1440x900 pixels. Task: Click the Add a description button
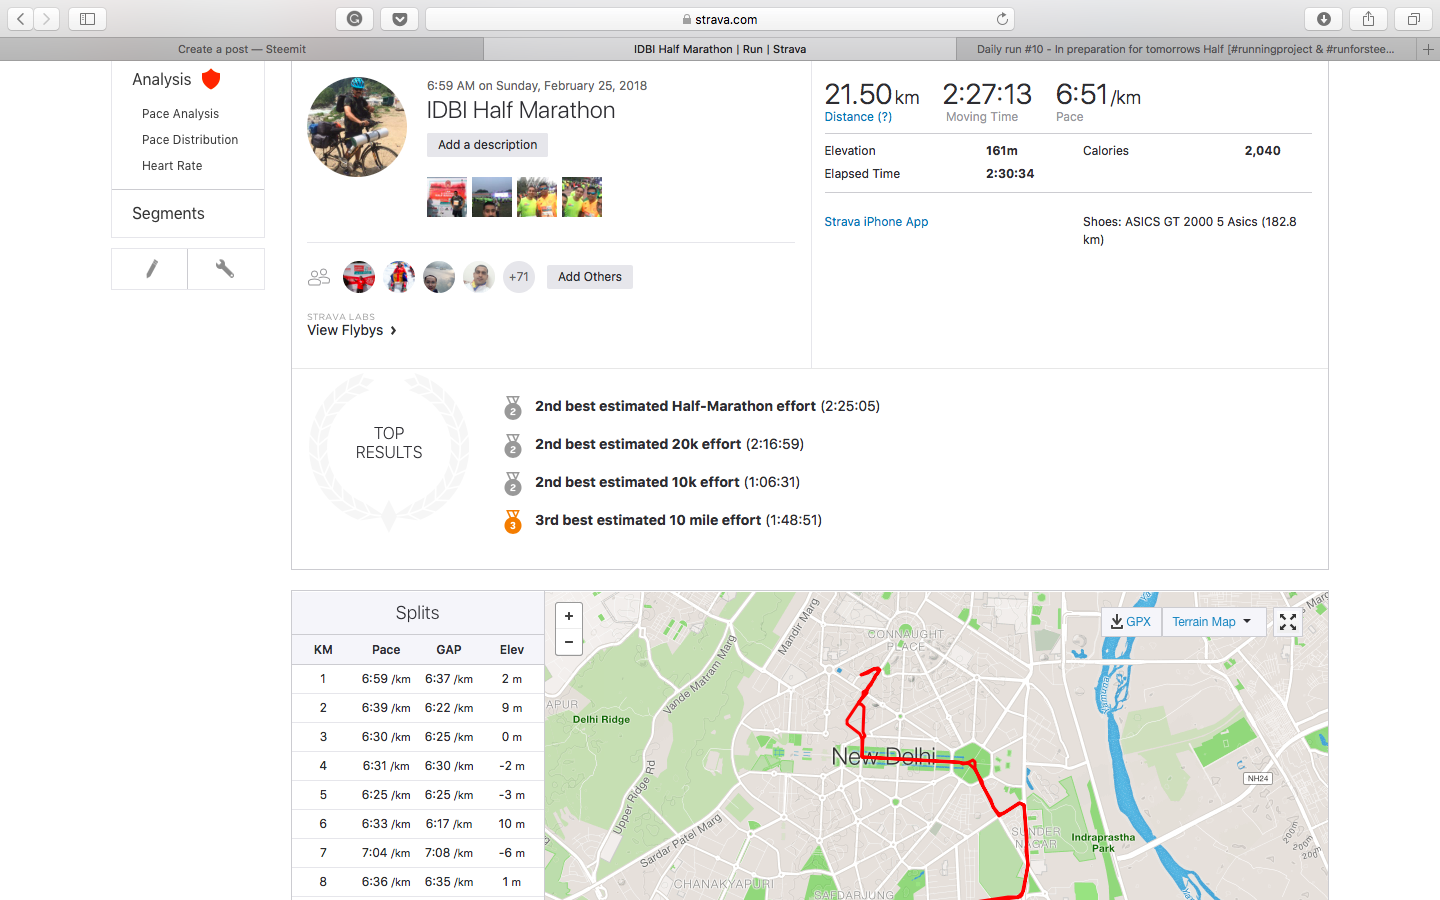tap(487, 145)
